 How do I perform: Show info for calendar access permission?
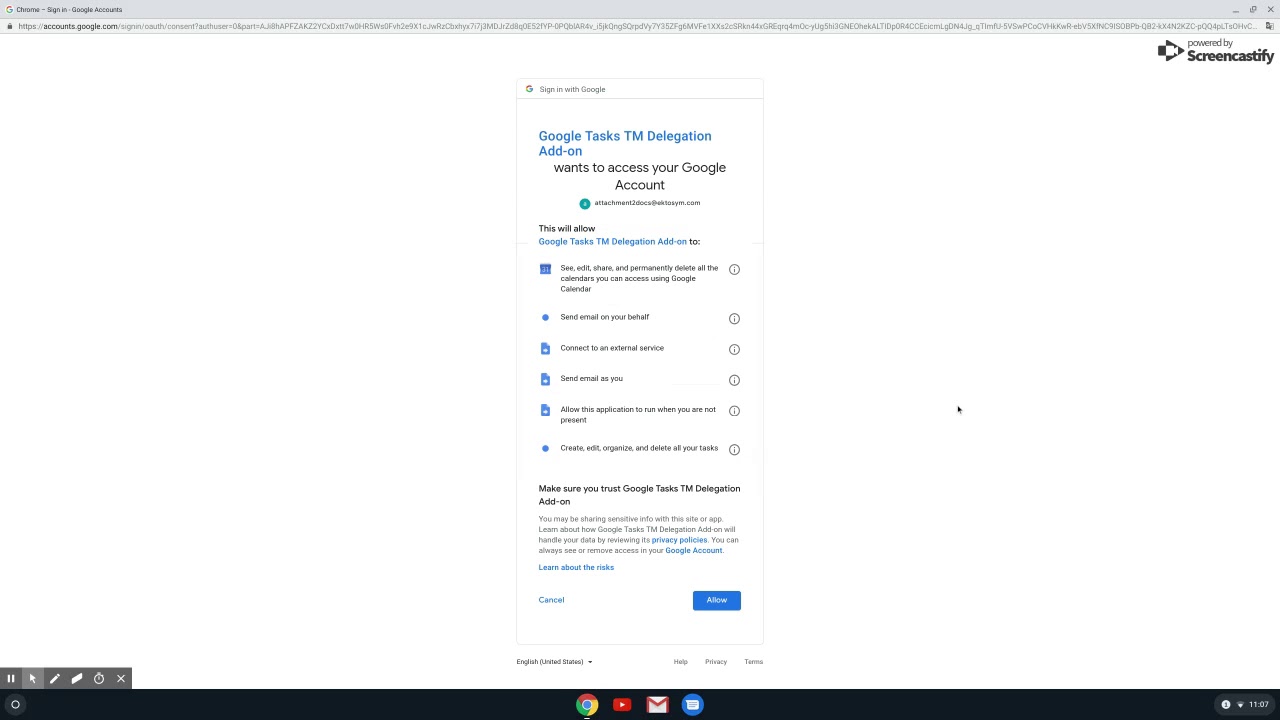[734, 269]
